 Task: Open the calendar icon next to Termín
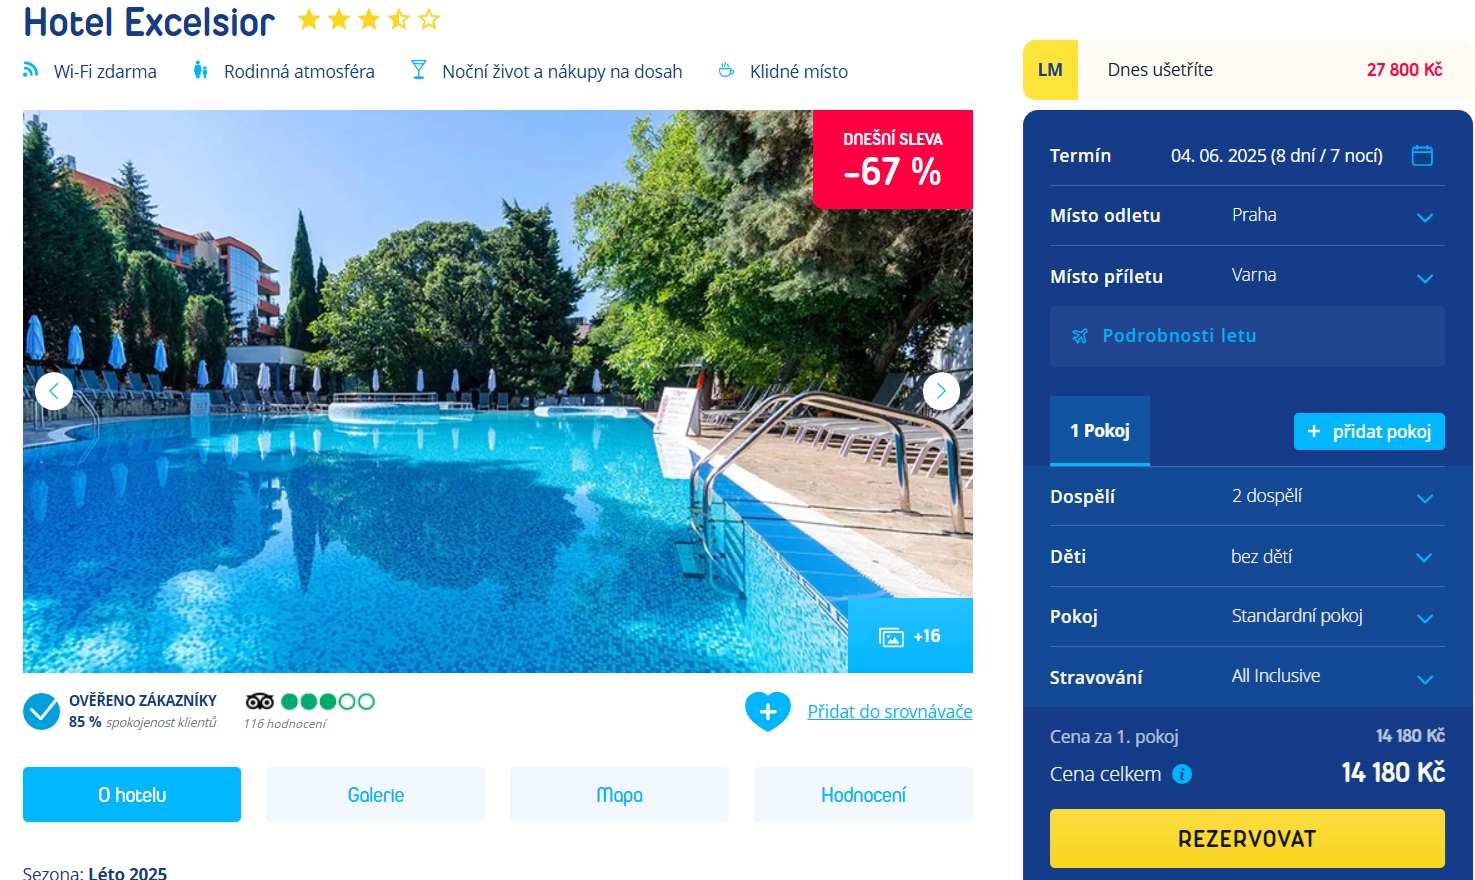(1422, 155)
